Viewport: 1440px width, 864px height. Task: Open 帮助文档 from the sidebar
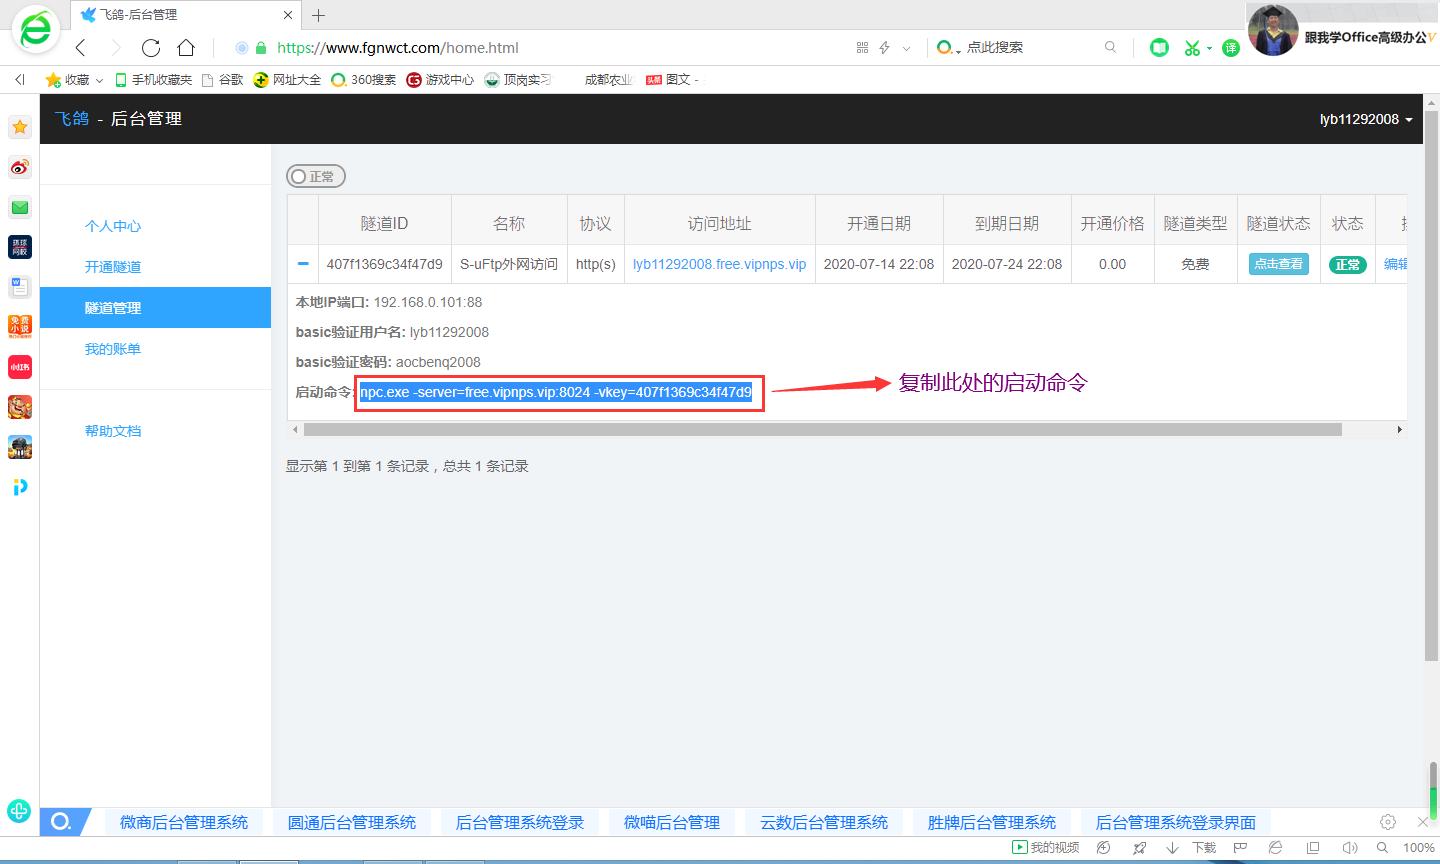point(113,430)
